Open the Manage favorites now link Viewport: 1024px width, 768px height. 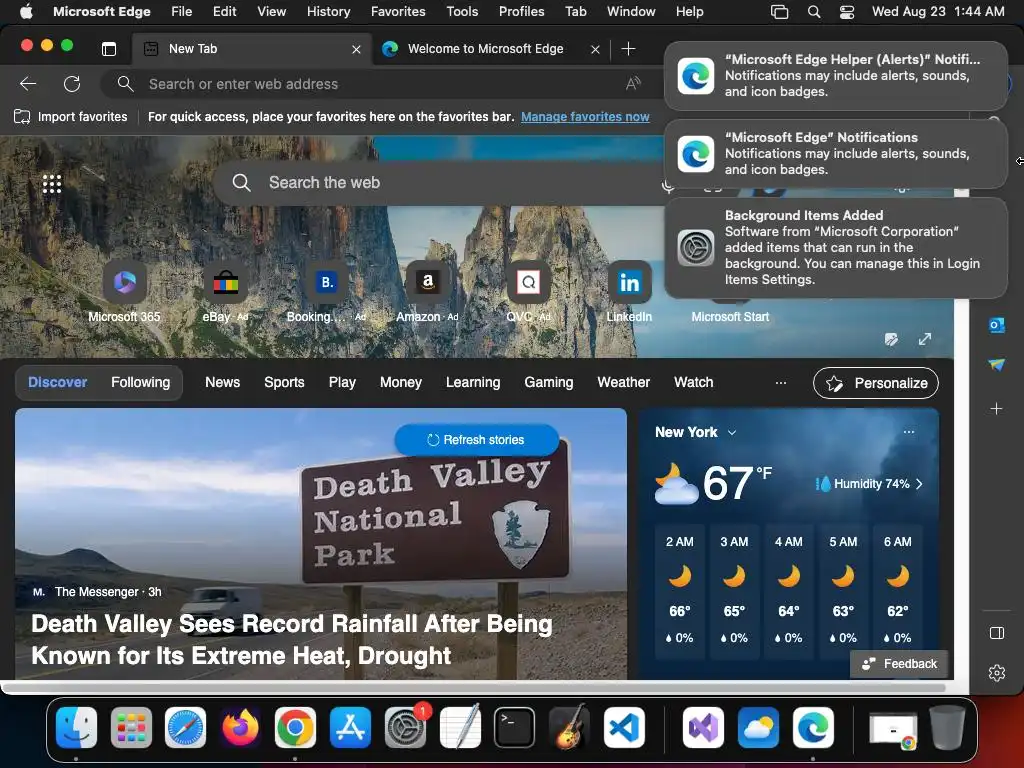(585, 117)
